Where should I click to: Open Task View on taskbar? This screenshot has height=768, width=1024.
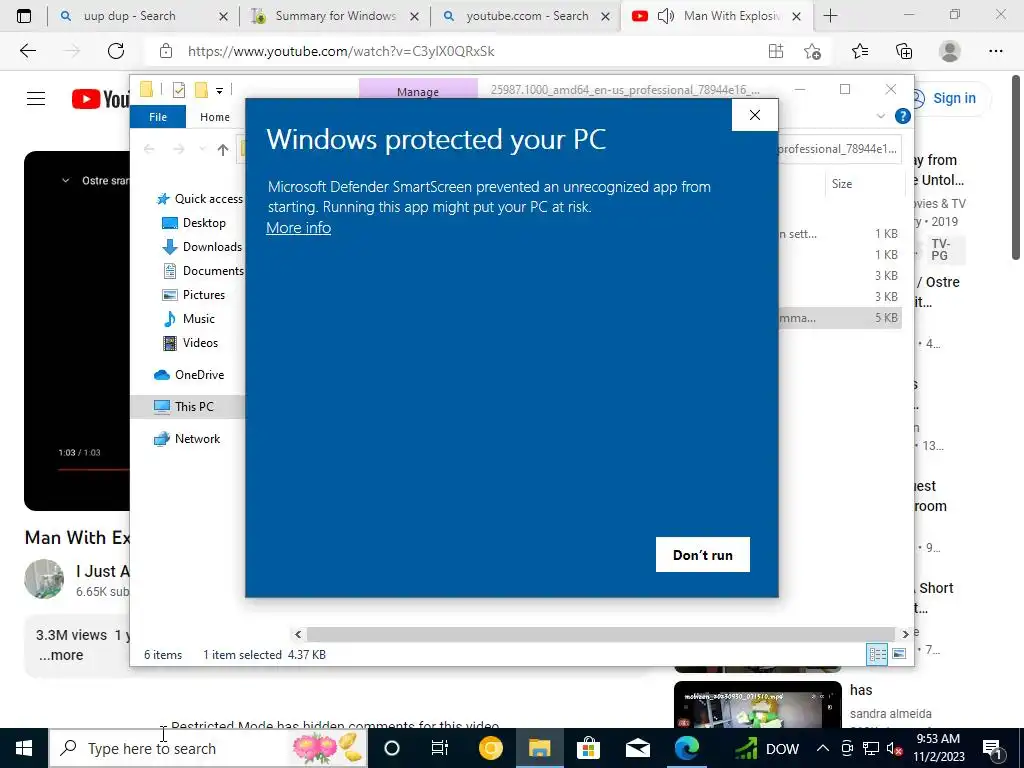pyautogui.click(x=440, y=748)
